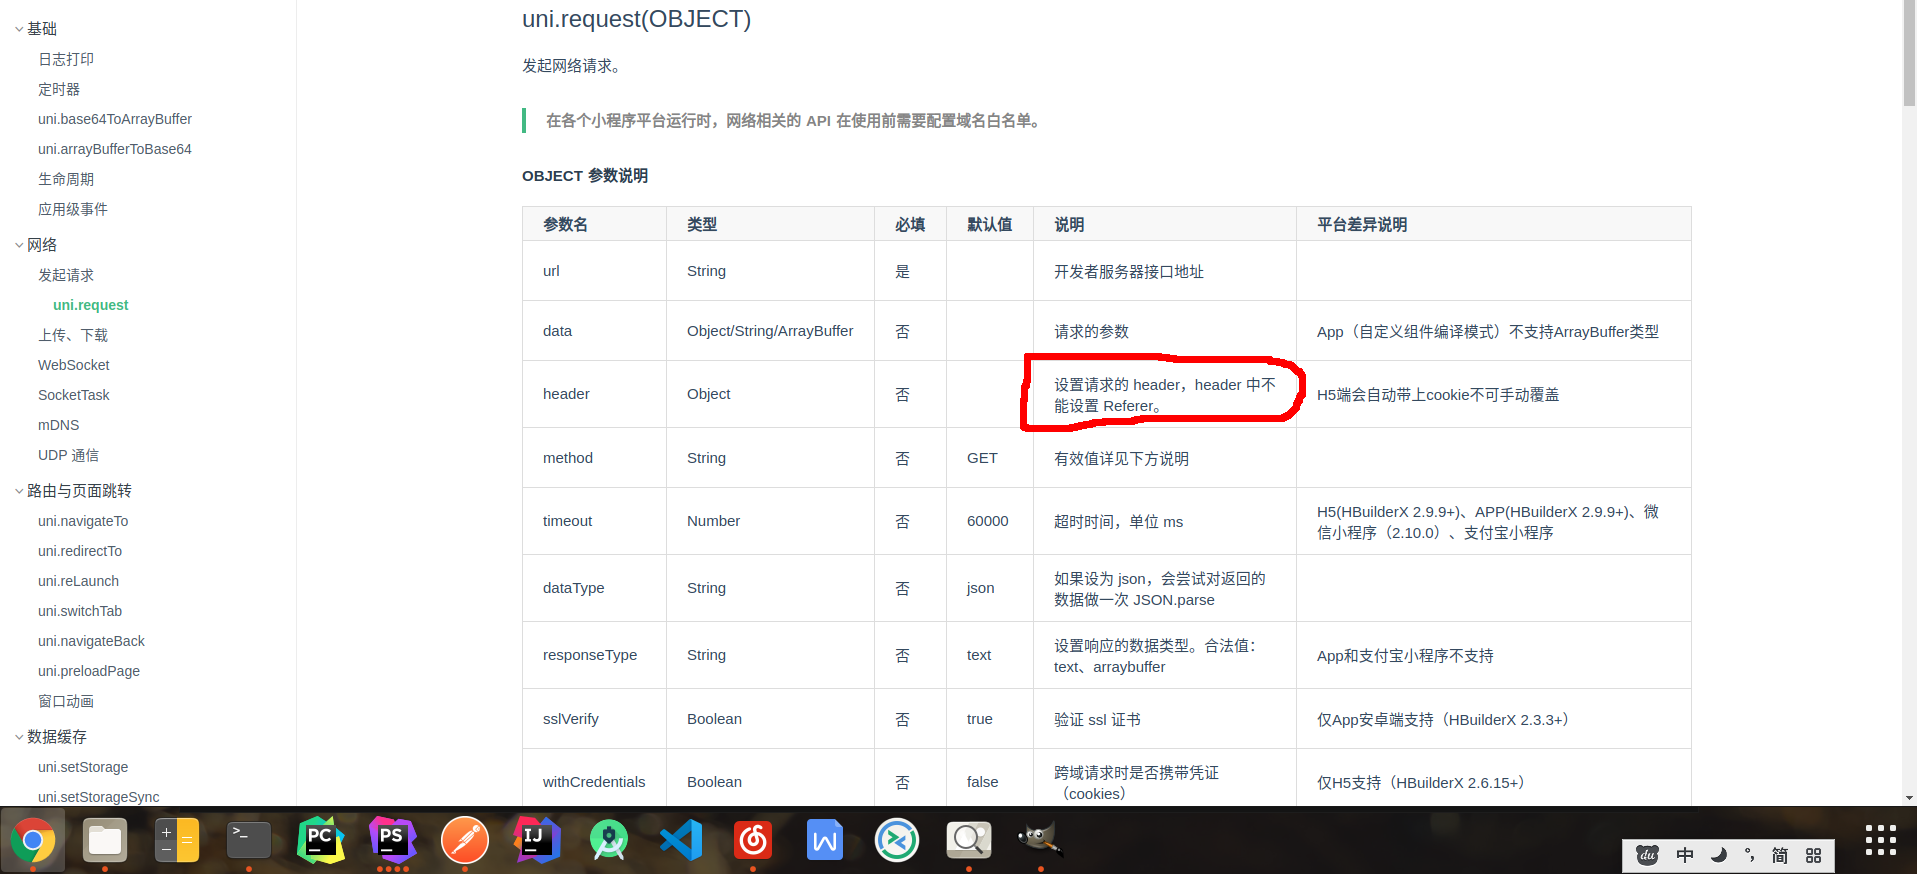Launch the Calculator app from the dock

177,840
